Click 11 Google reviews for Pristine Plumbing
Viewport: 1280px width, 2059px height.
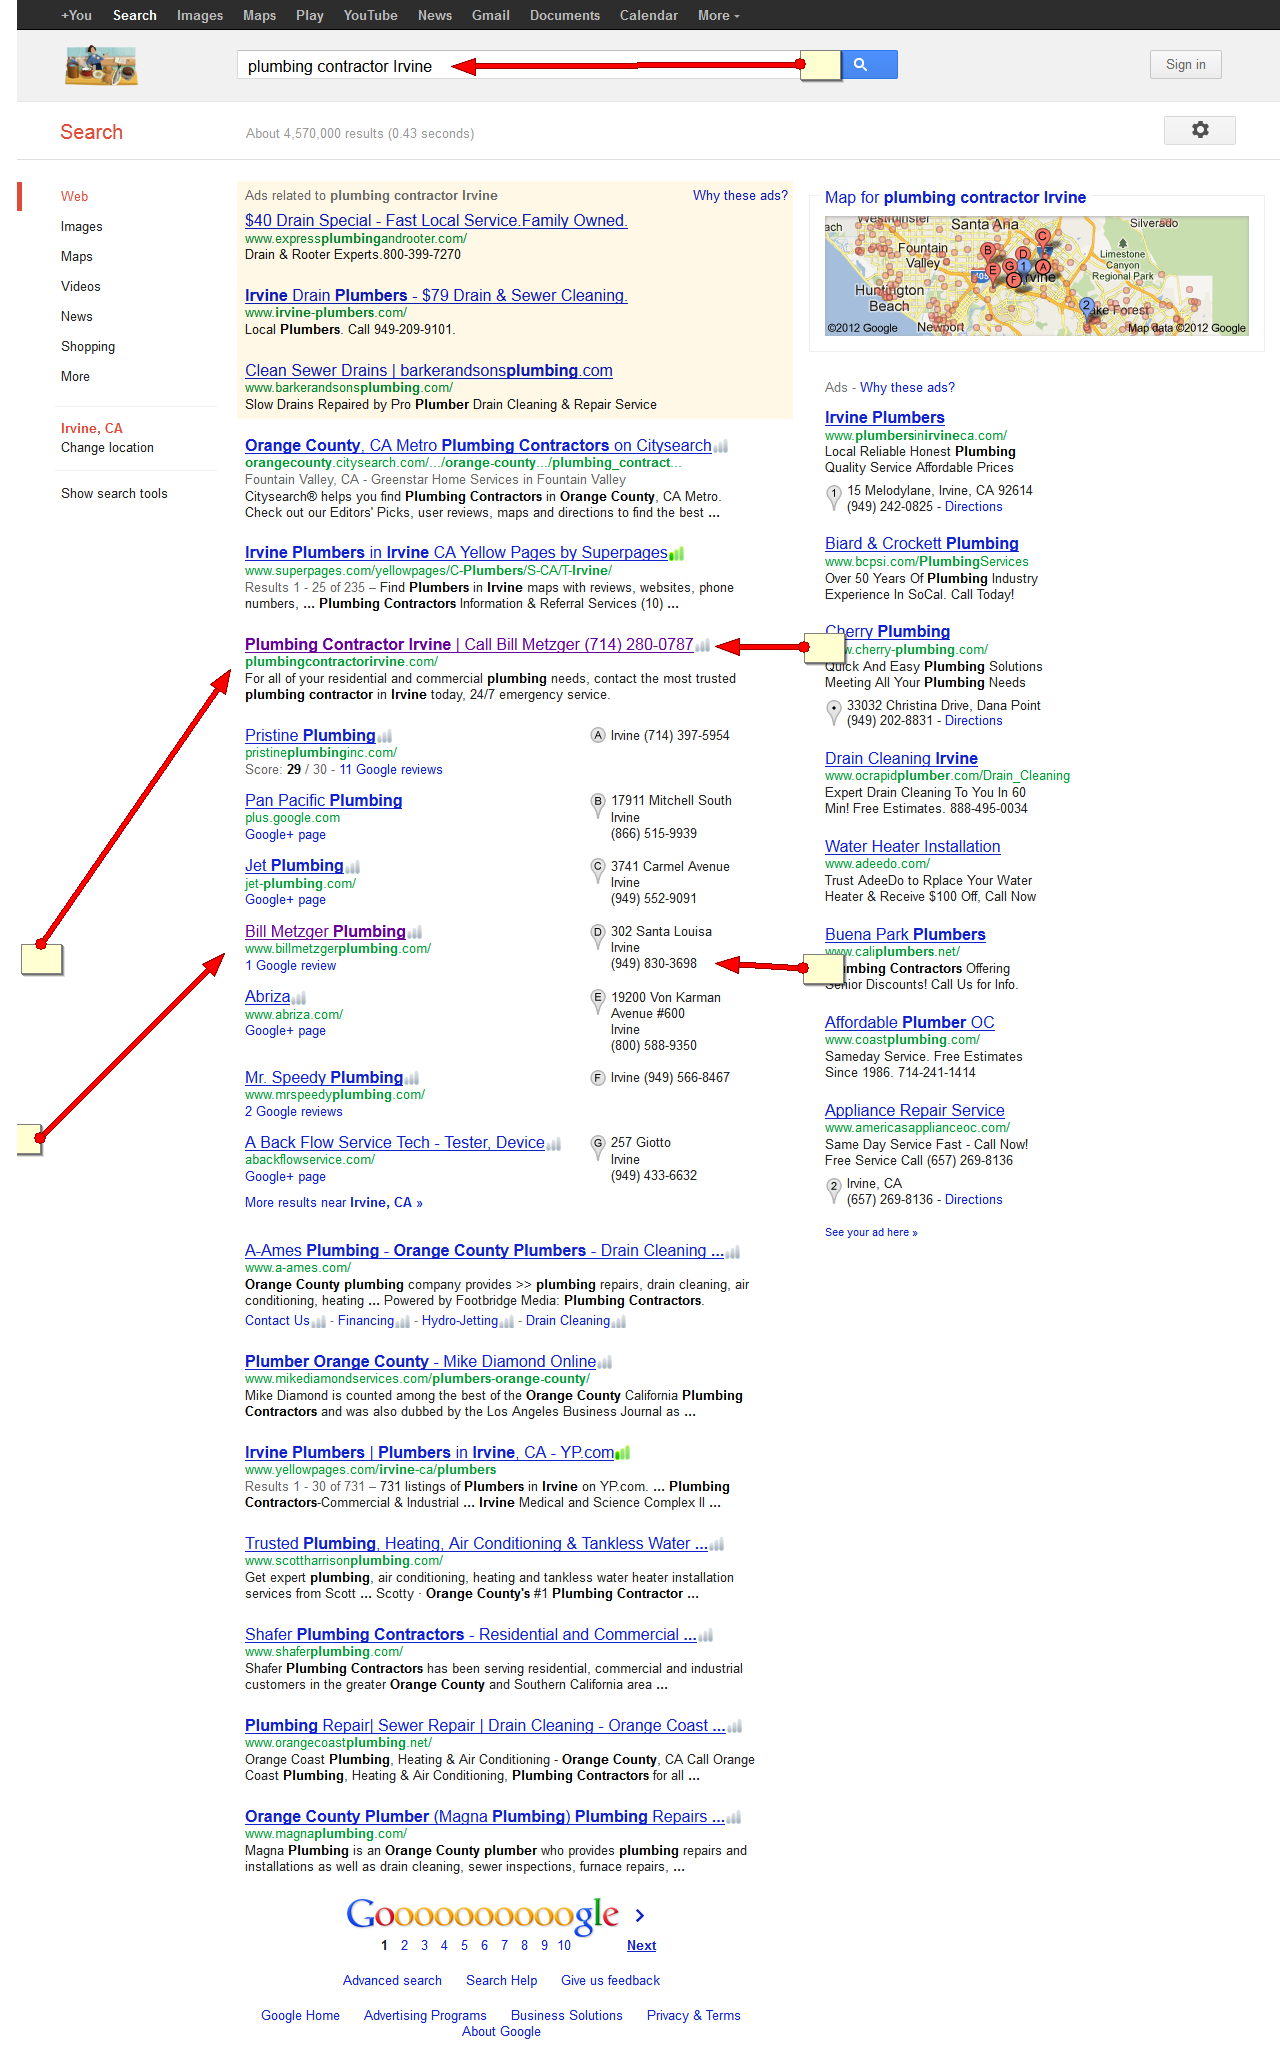tap(390, 769)
